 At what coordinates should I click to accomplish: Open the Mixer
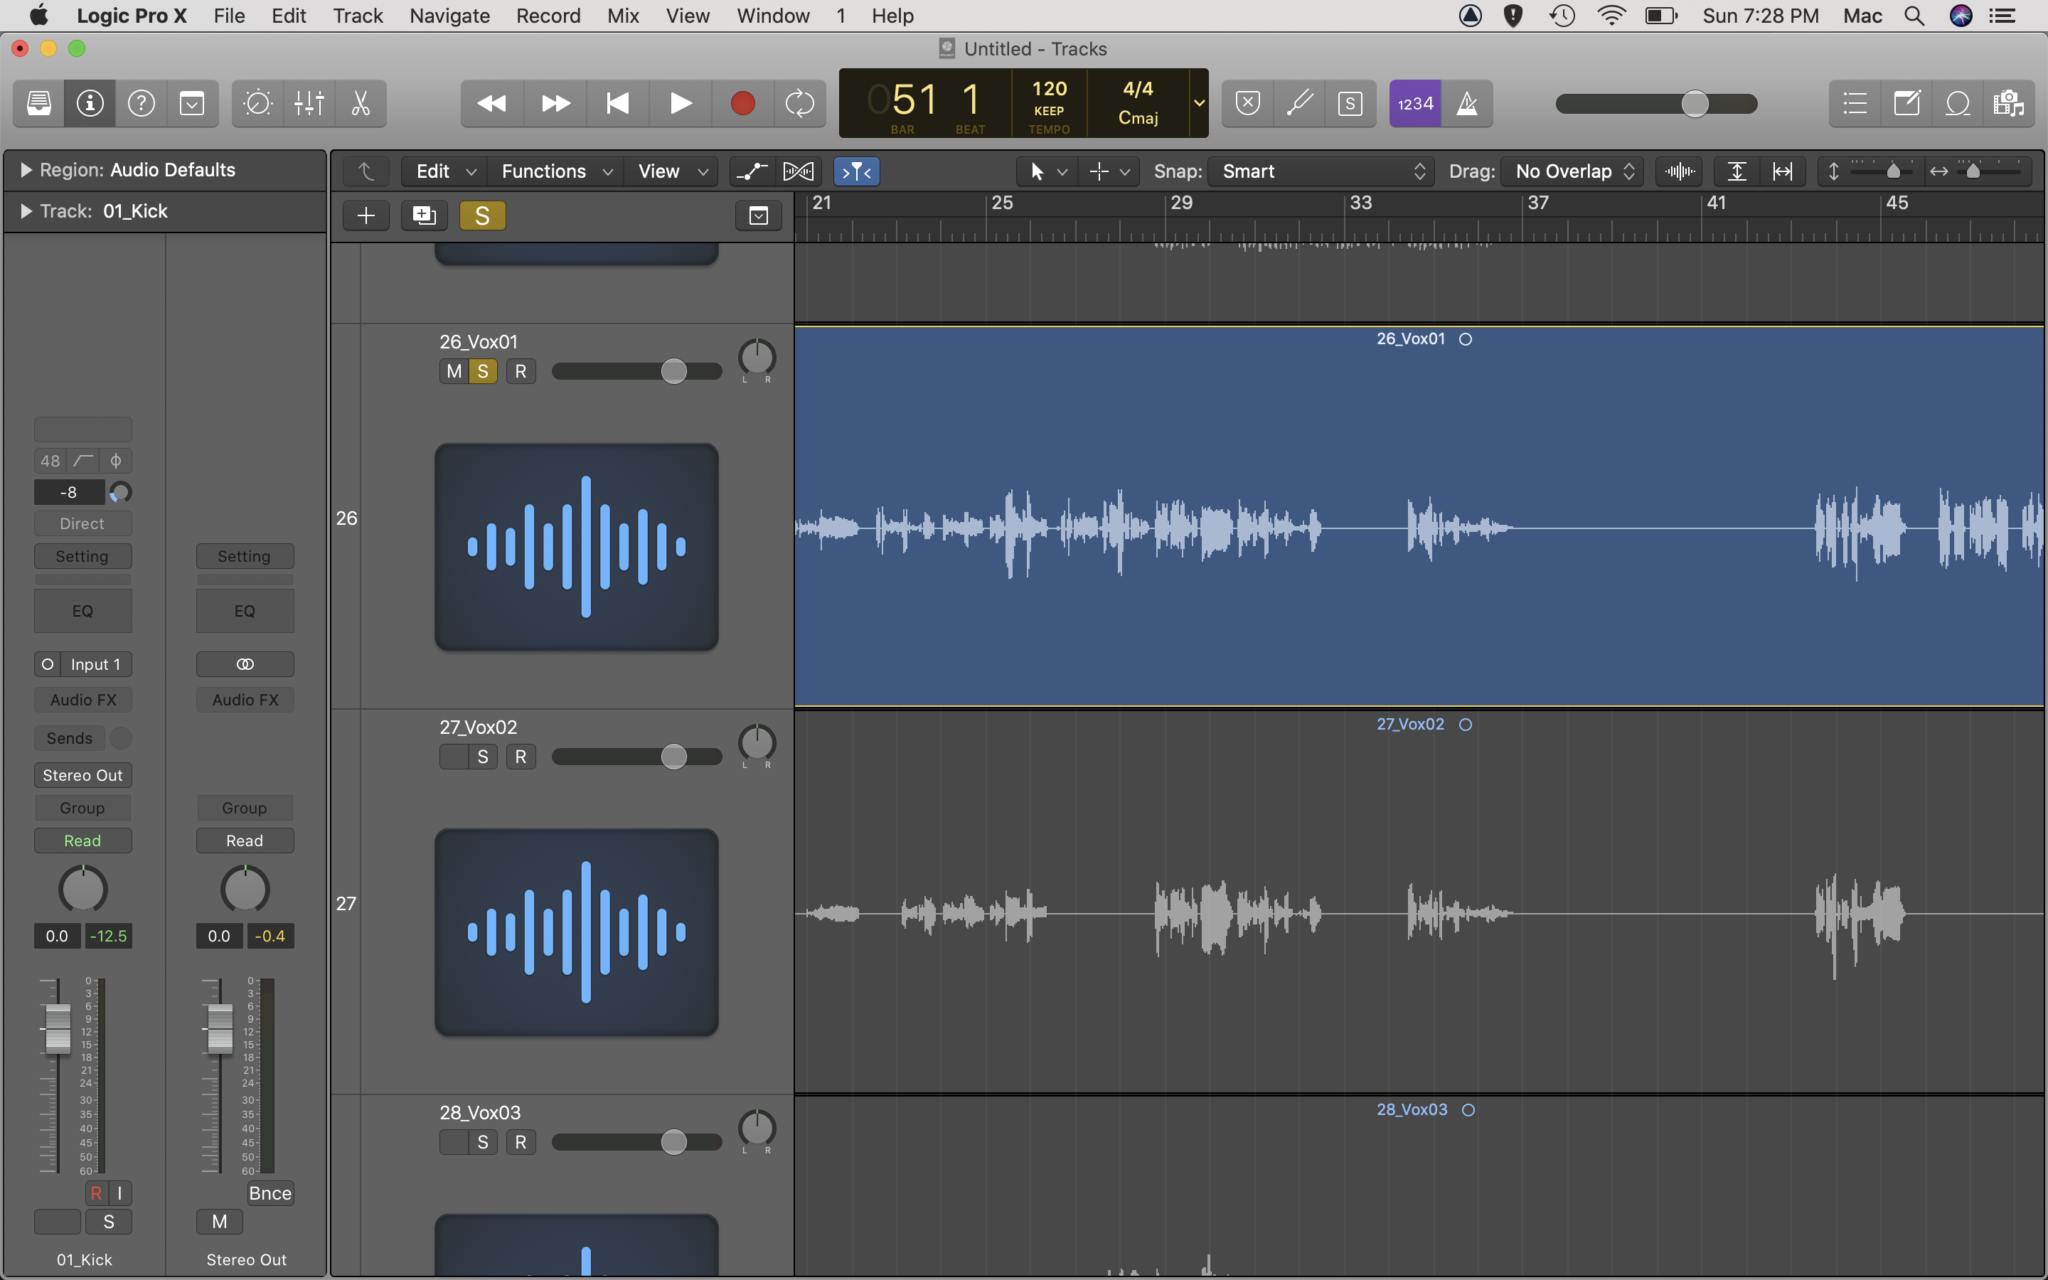[x=309, y=103]
